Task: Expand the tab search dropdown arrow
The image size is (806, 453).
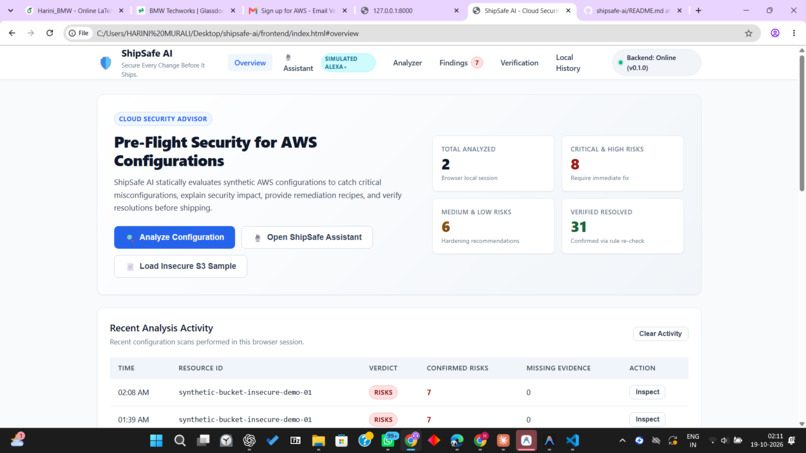Action: pos(10,10)
